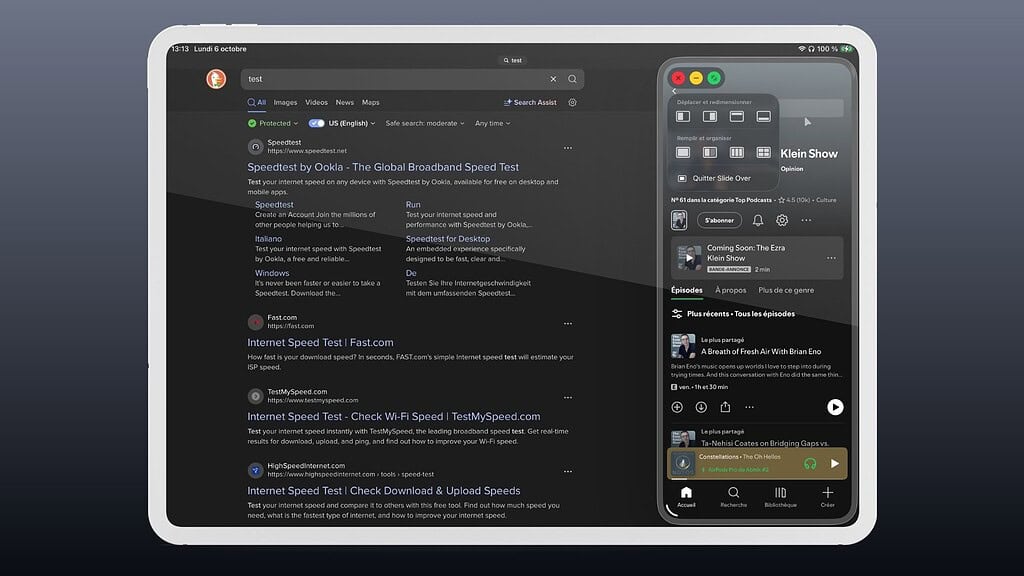Open the test address bar pill

tap(513, 60)
